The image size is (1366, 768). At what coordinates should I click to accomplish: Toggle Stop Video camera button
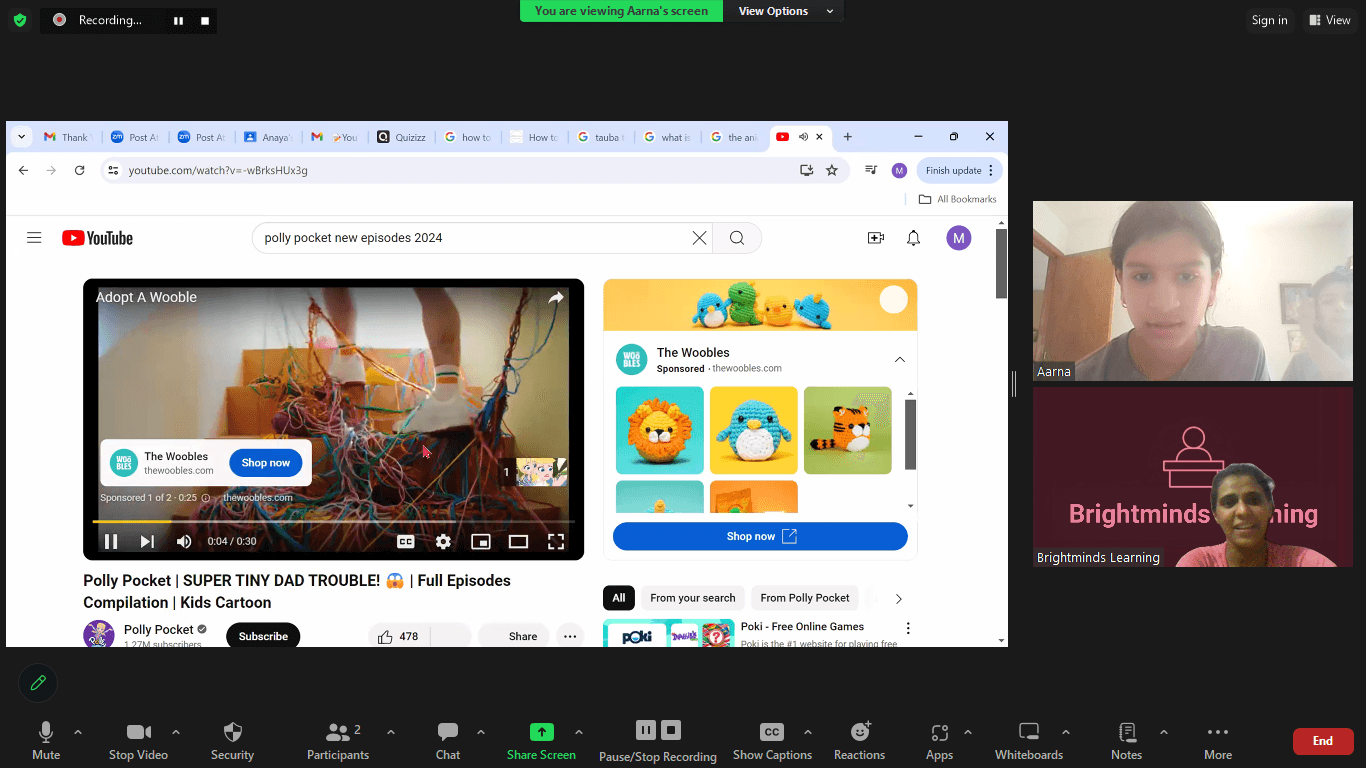tap(138, 740)
